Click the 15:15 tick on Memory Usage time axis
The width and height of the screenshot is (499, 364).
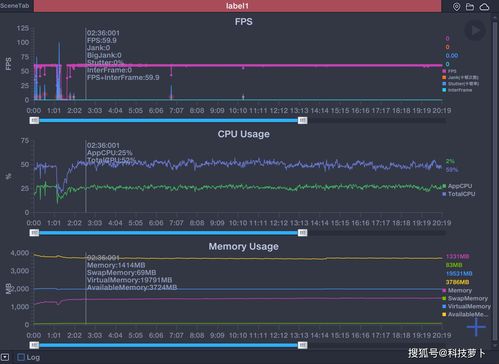(340, 335)
